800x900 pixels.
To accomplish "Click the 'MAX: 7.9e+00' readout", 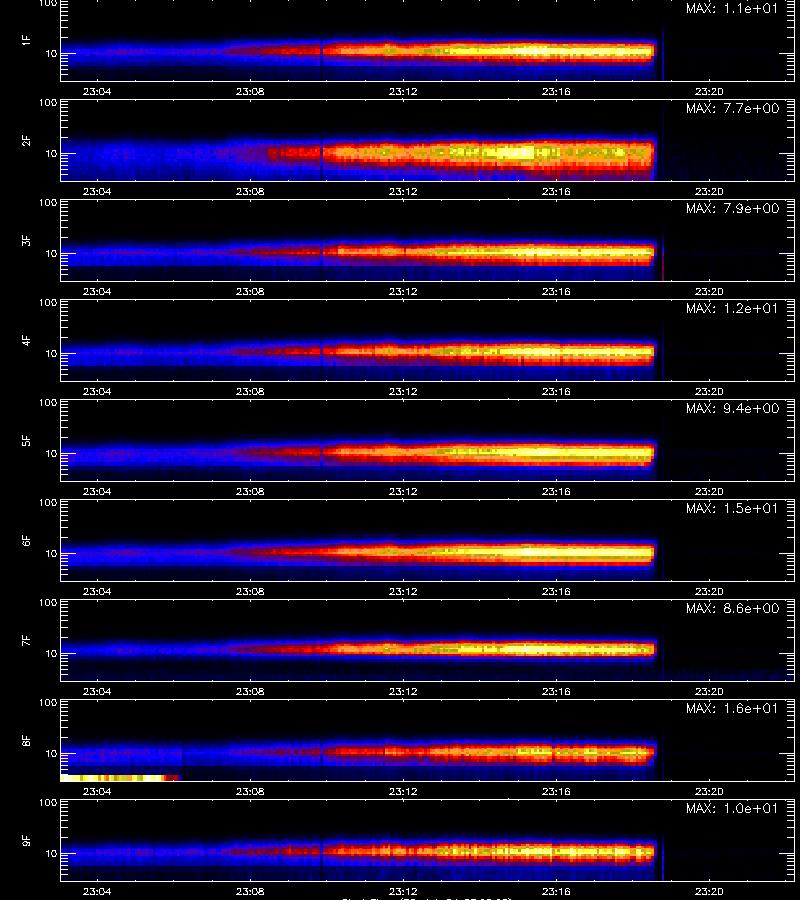I will coord(732,208).
